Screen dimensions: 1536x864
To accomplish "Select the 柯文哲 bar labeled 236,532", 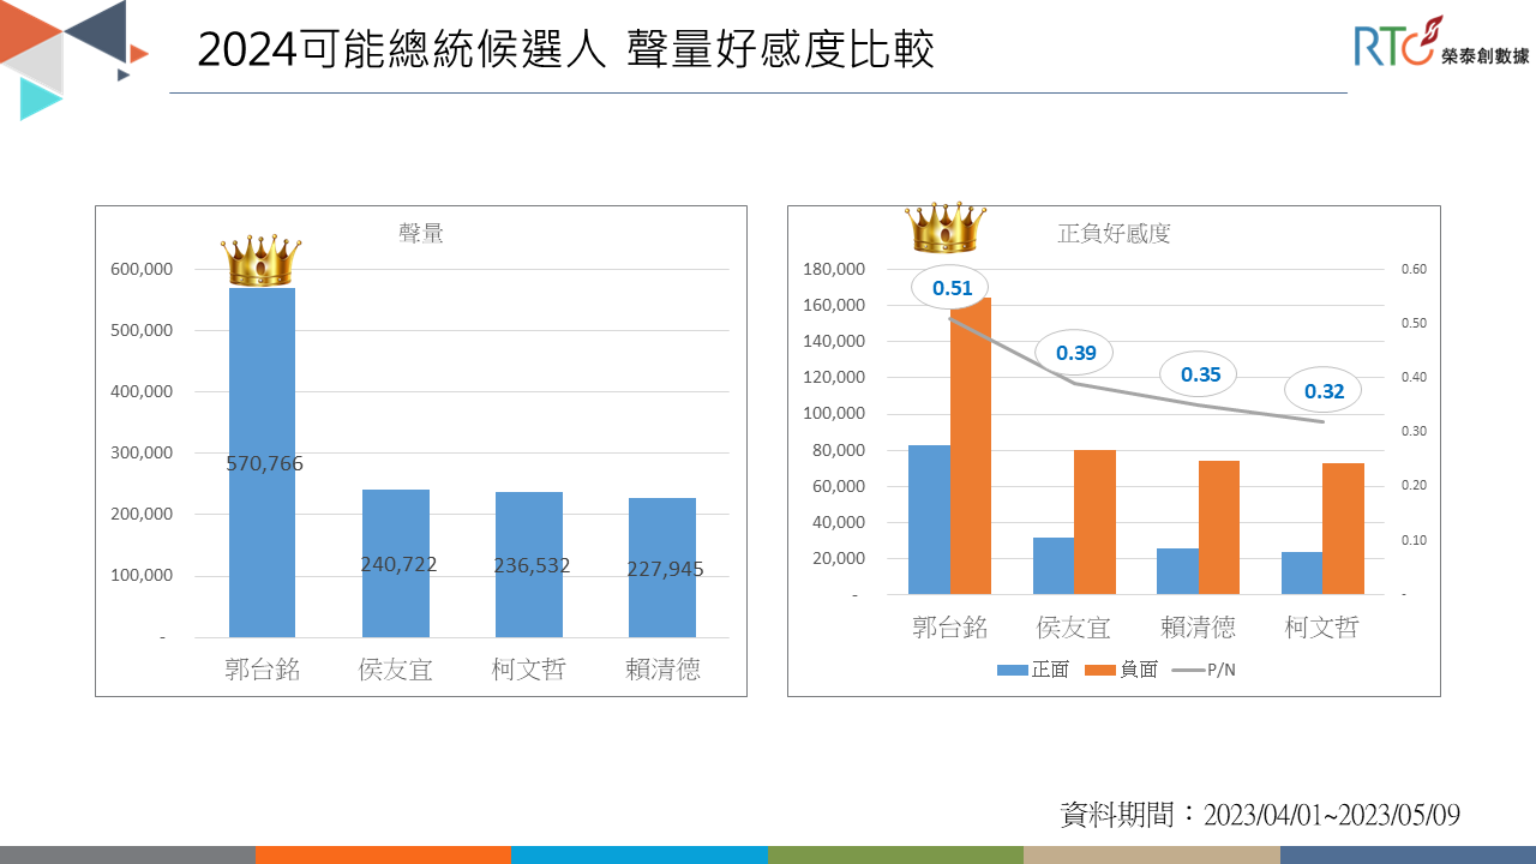I will [x=529, y=564].
